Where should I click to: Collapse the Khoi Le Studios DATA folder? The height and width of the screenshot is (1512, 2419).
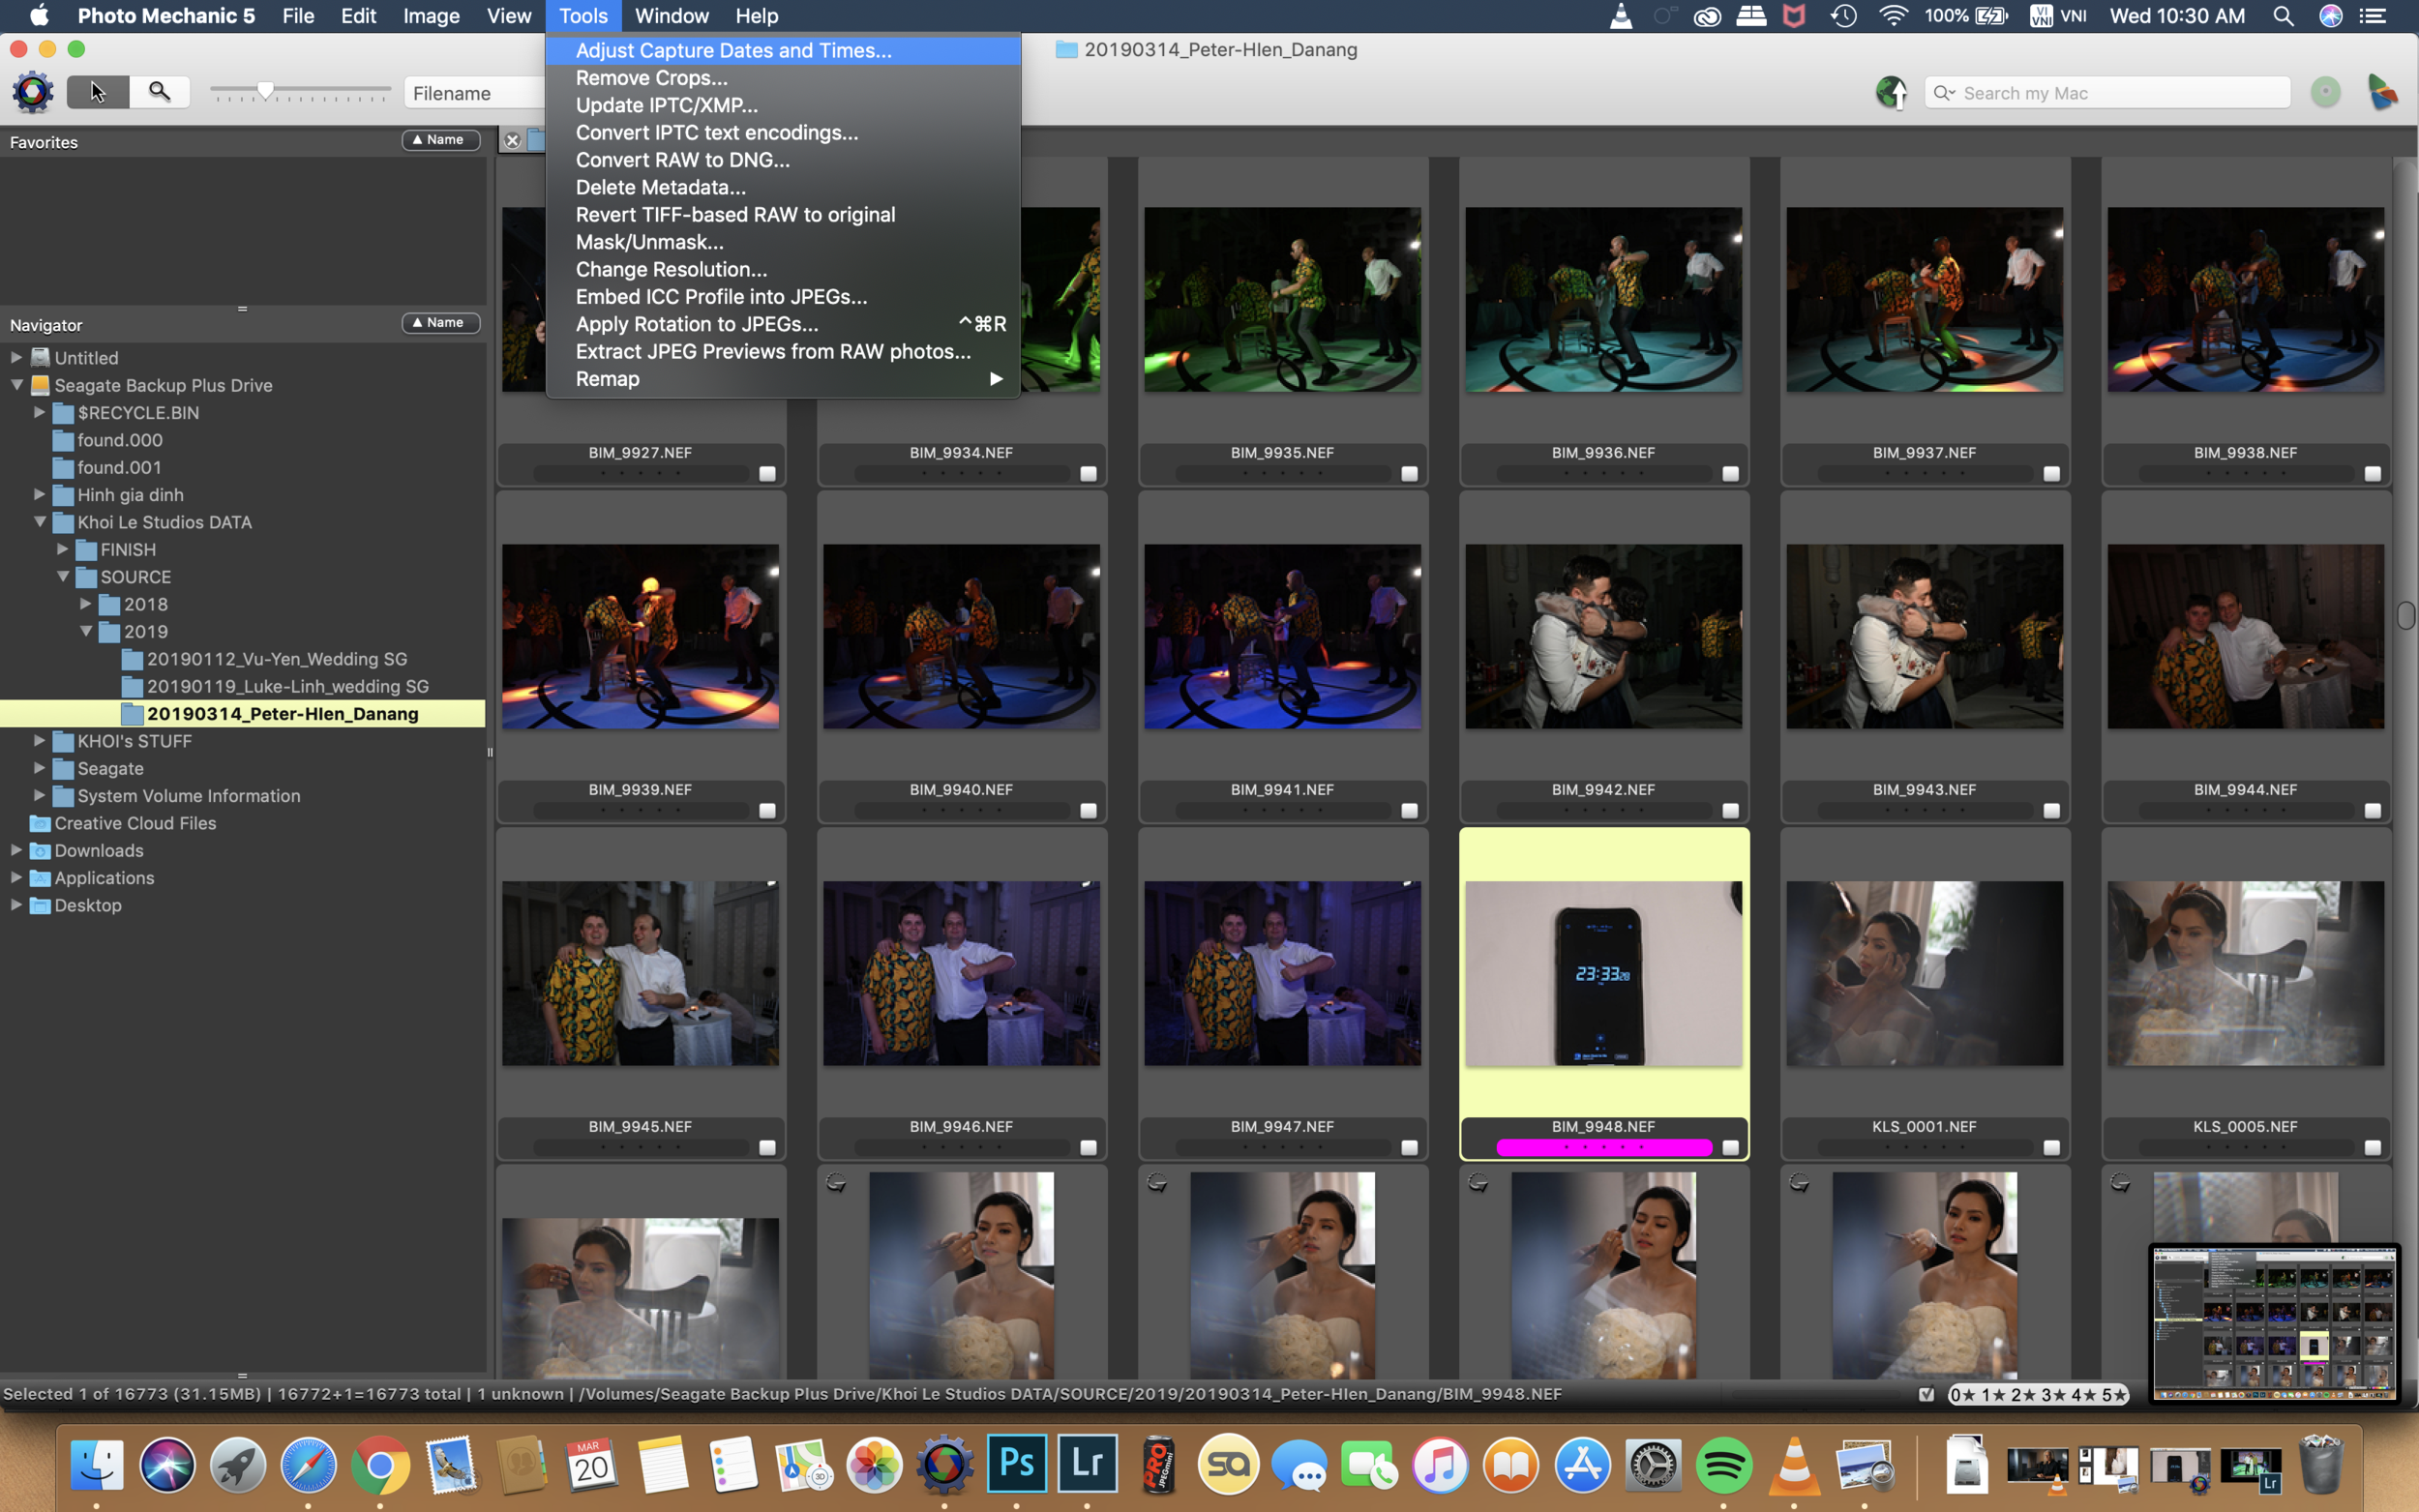point(39,521)
